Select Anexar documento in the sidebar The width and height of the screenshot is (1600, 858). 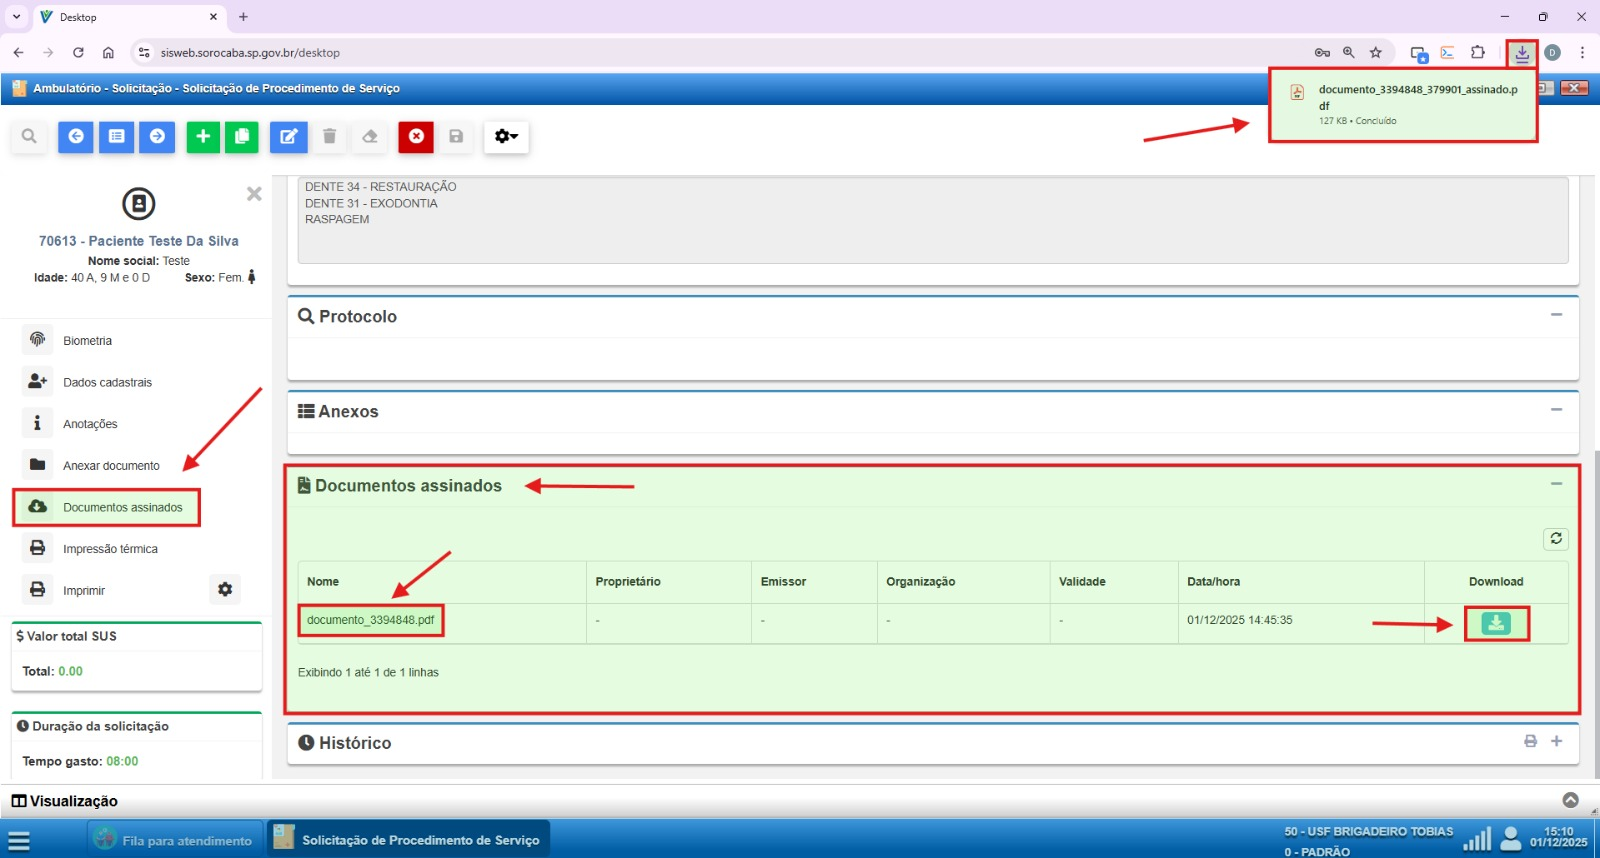[111, 466]
